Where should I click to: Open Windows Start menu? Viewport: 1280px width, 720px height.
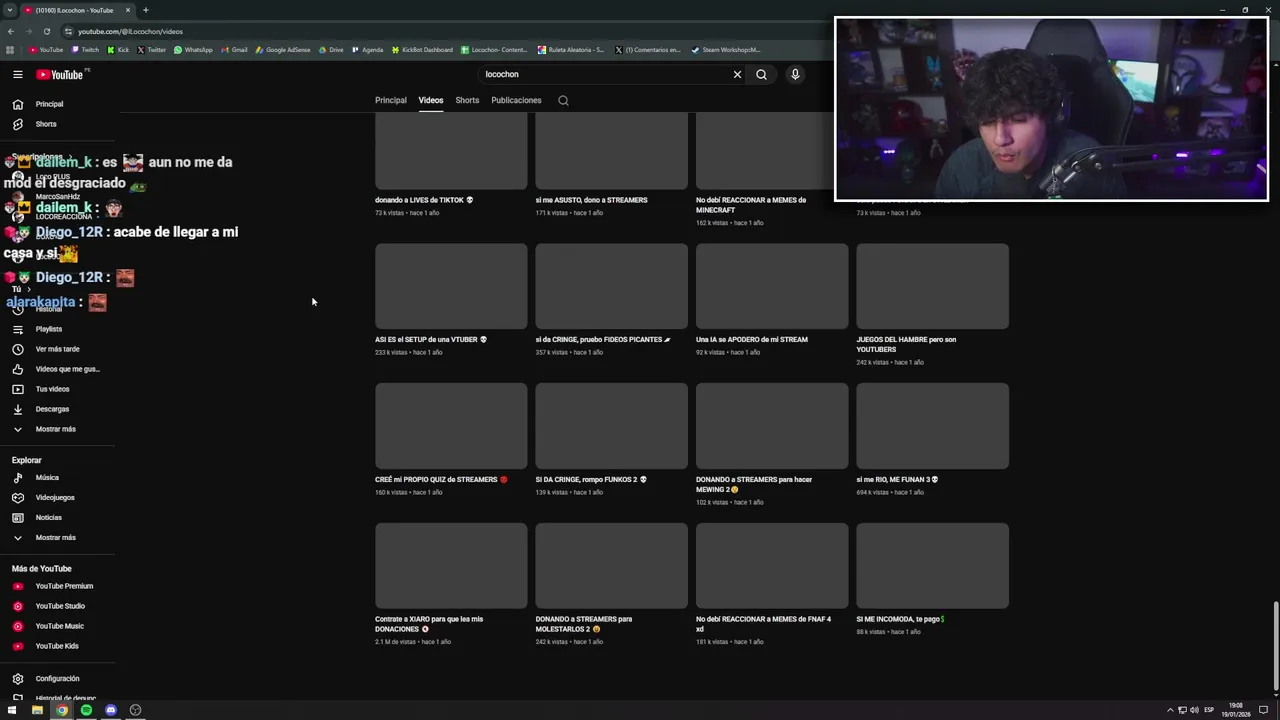pyautogui.click(x=12, y=710)
